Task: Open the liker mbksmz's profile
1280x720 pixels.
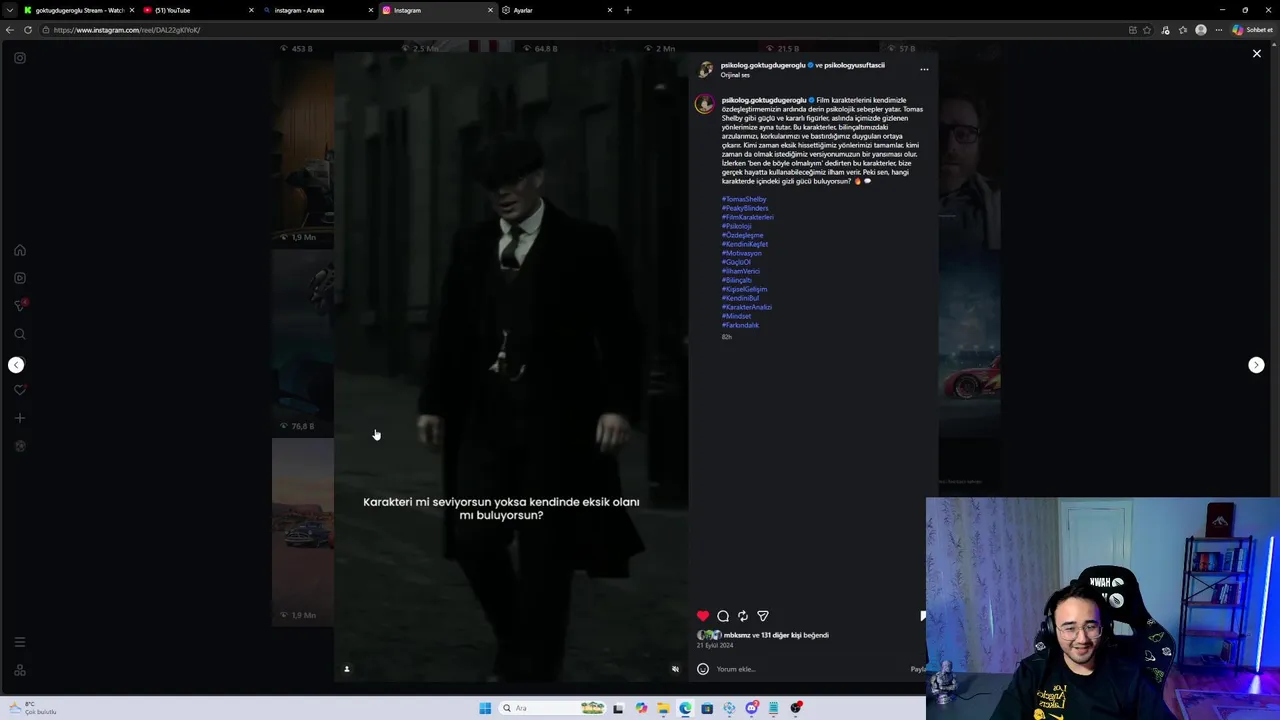Action: [x=737, y=635]
